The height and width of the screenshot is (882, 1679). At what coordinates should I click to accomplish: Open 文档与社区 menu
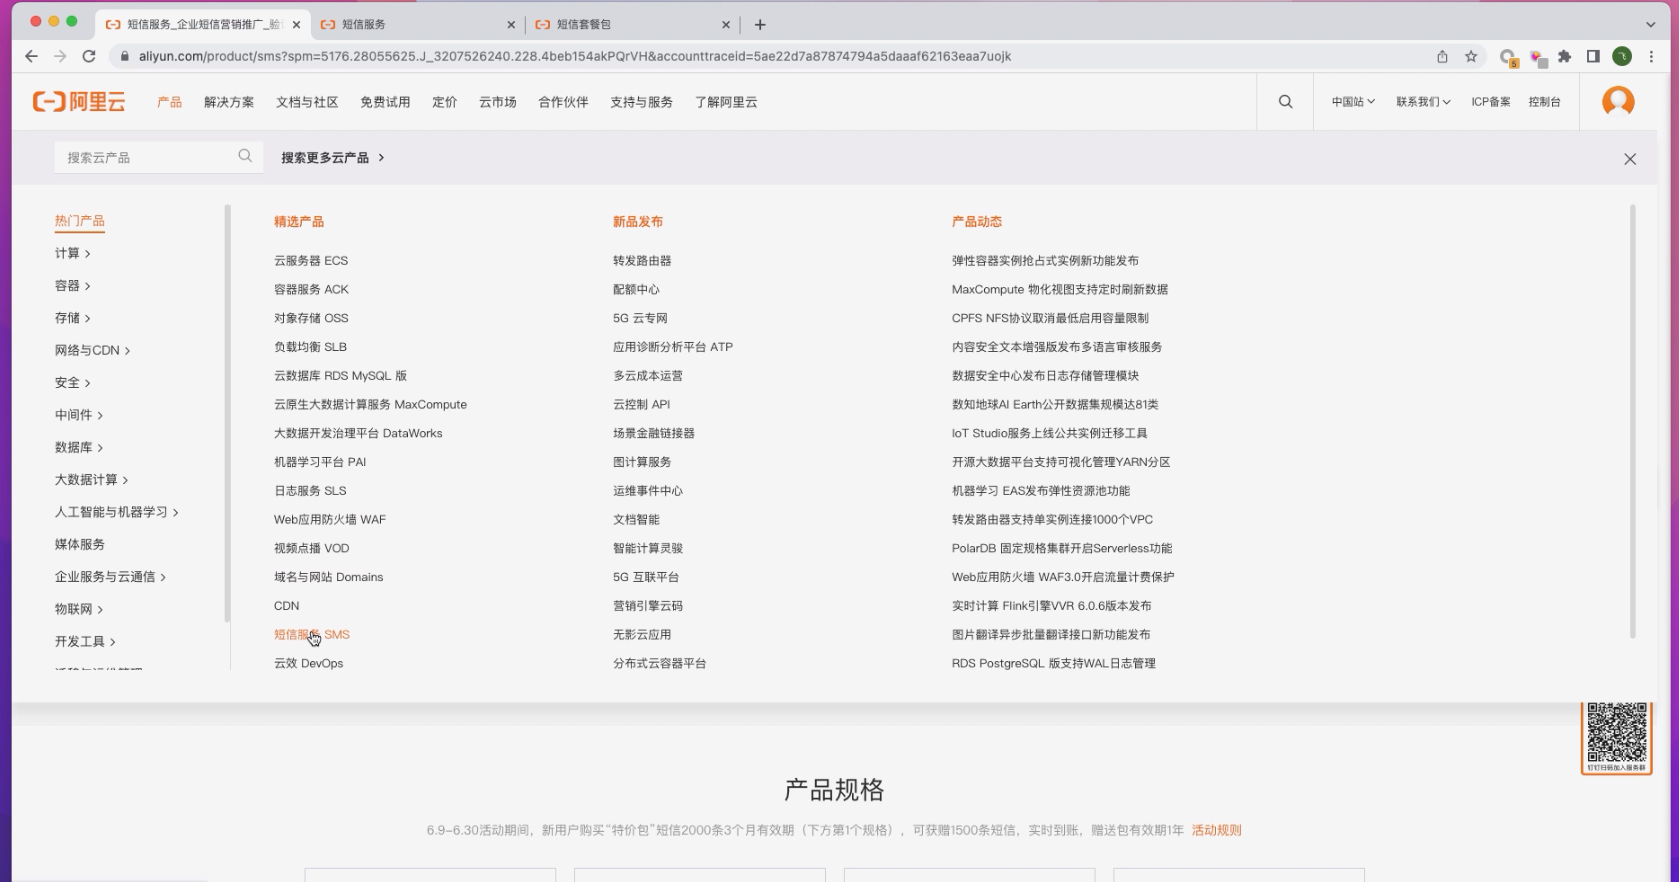[x=307, y=102]
